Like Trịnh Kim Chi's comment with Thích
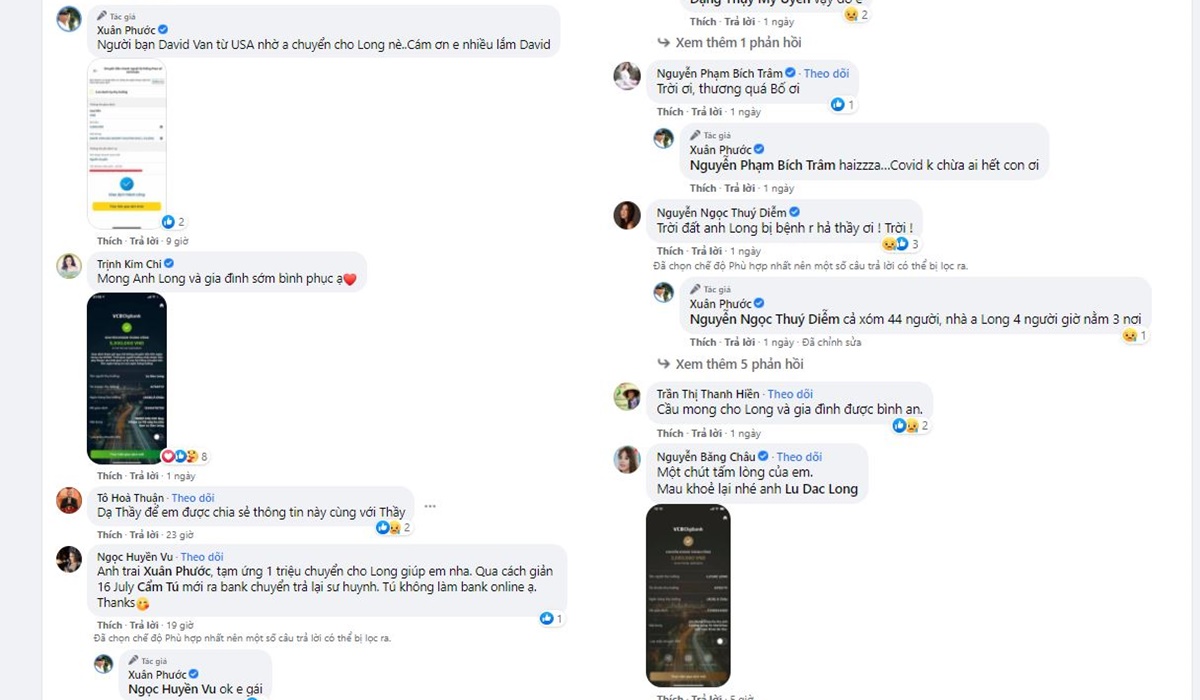Viewport: 1200px width, 700px height. [x=109, y=476]
